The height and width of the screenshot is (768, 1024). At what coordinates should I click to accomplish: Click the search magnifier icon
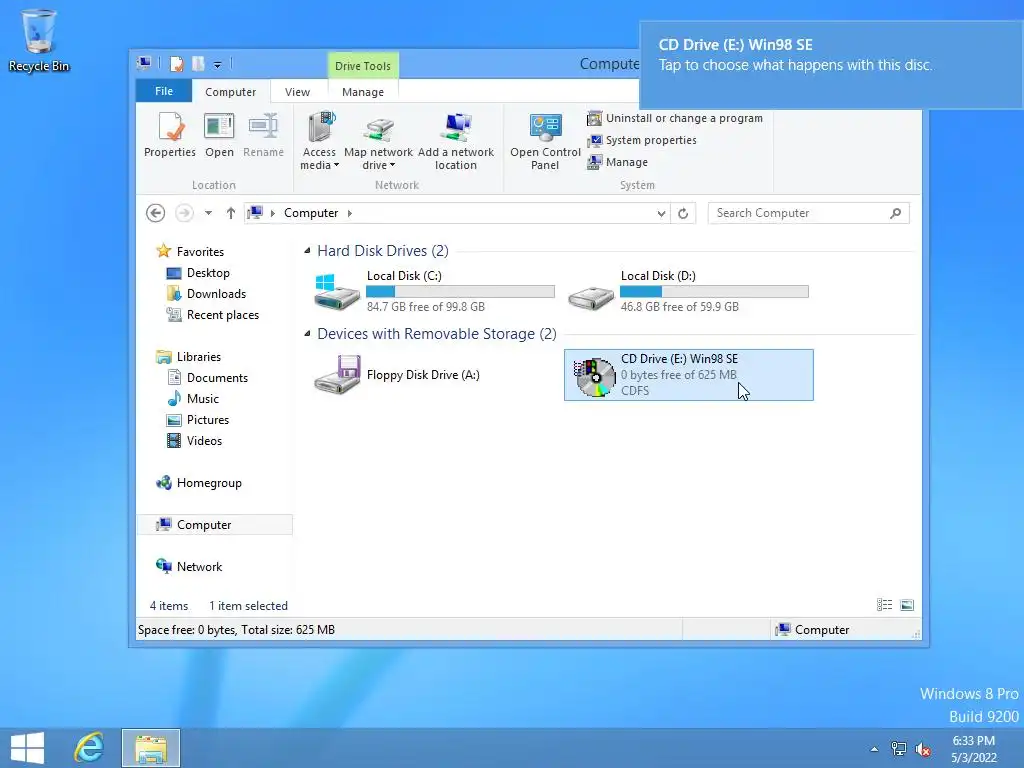click(895, 213)
